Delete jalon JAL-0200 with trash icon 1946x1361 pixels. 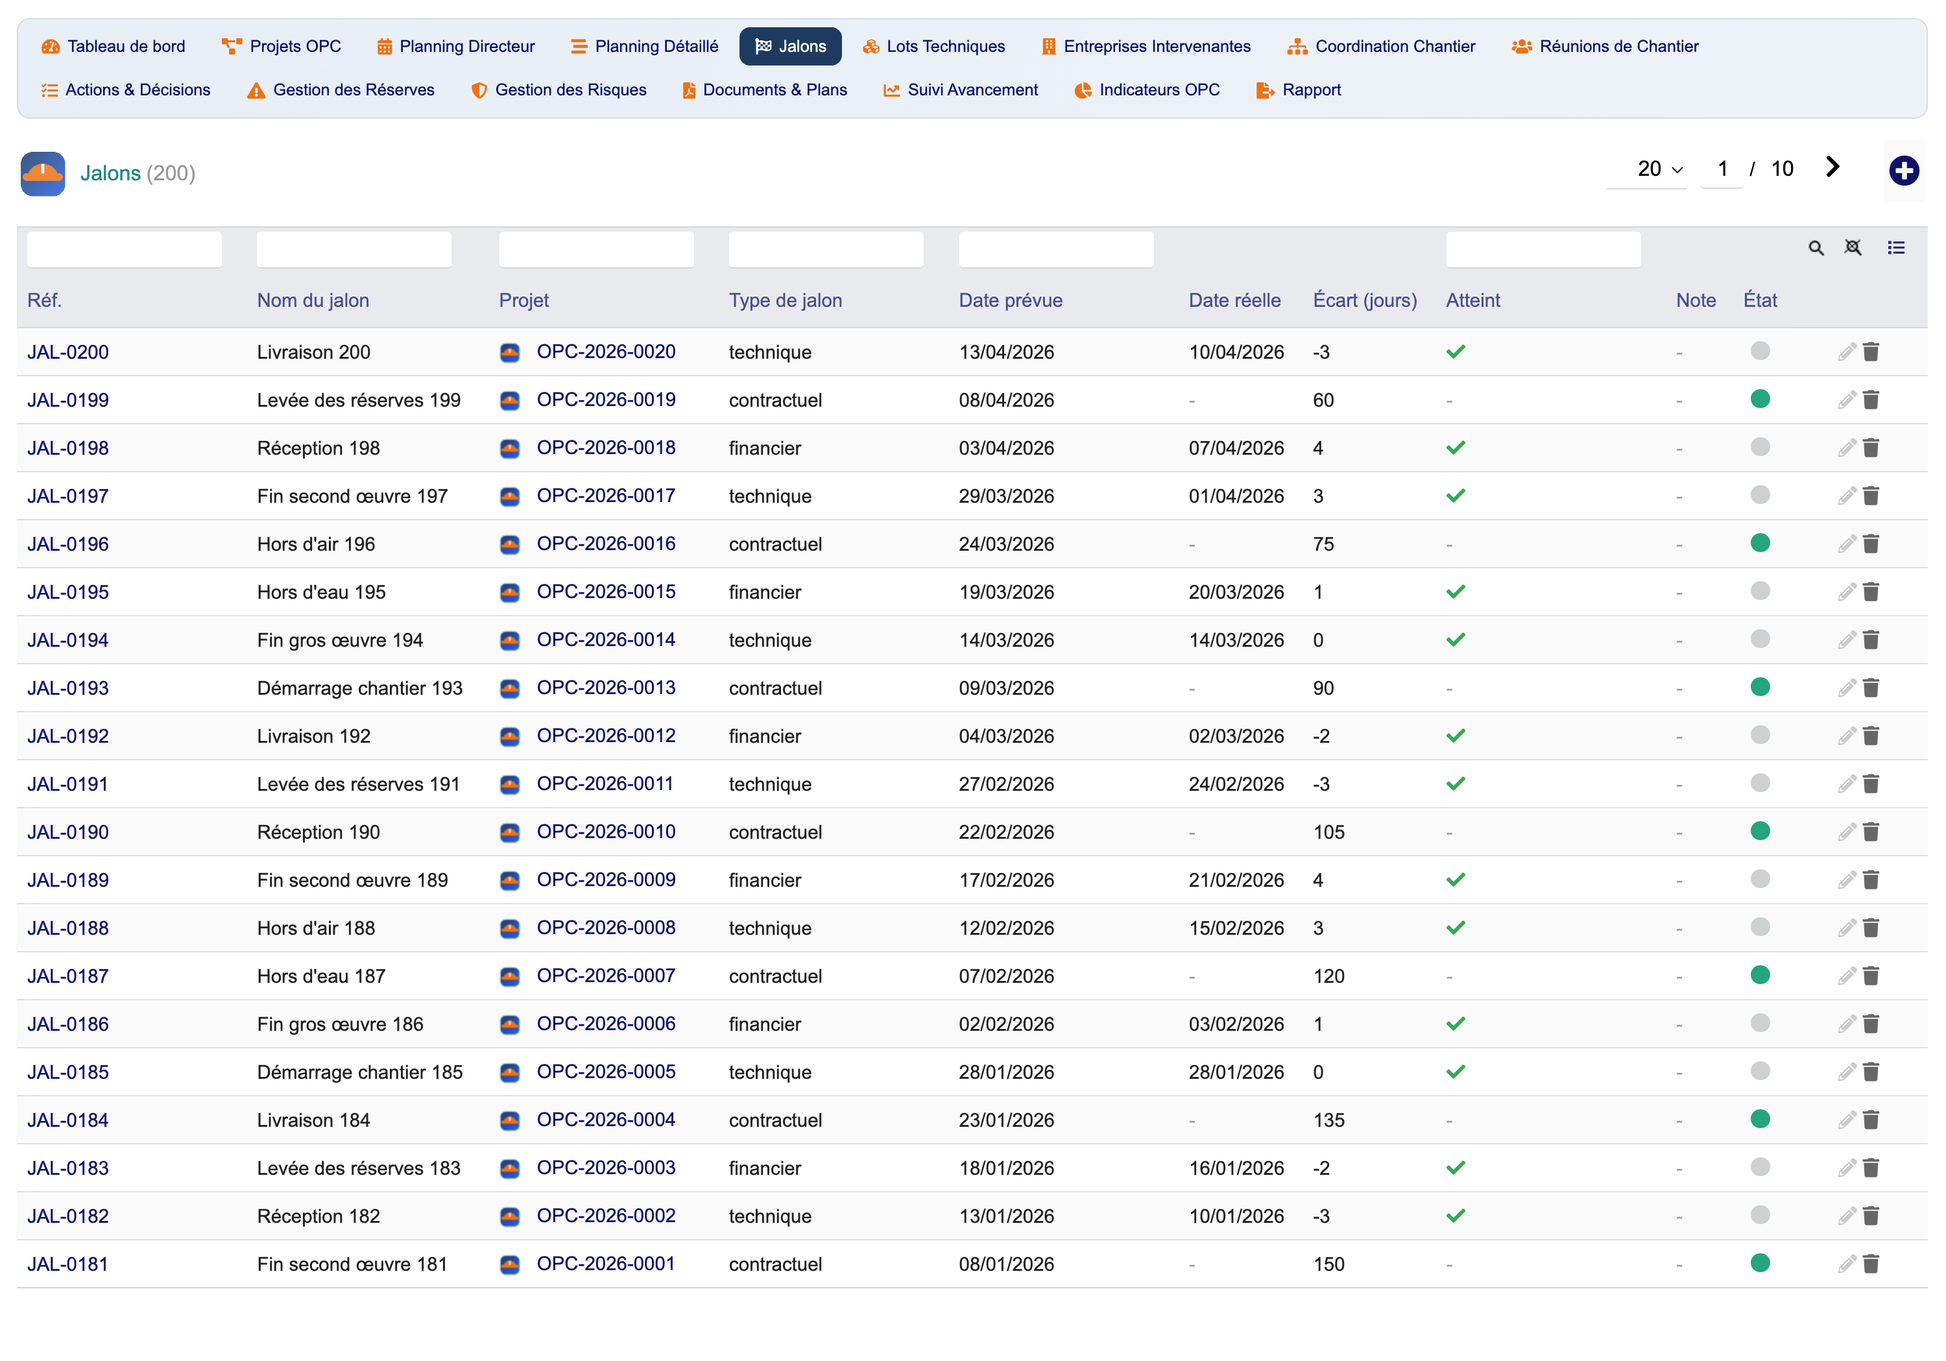[1871, 352]
